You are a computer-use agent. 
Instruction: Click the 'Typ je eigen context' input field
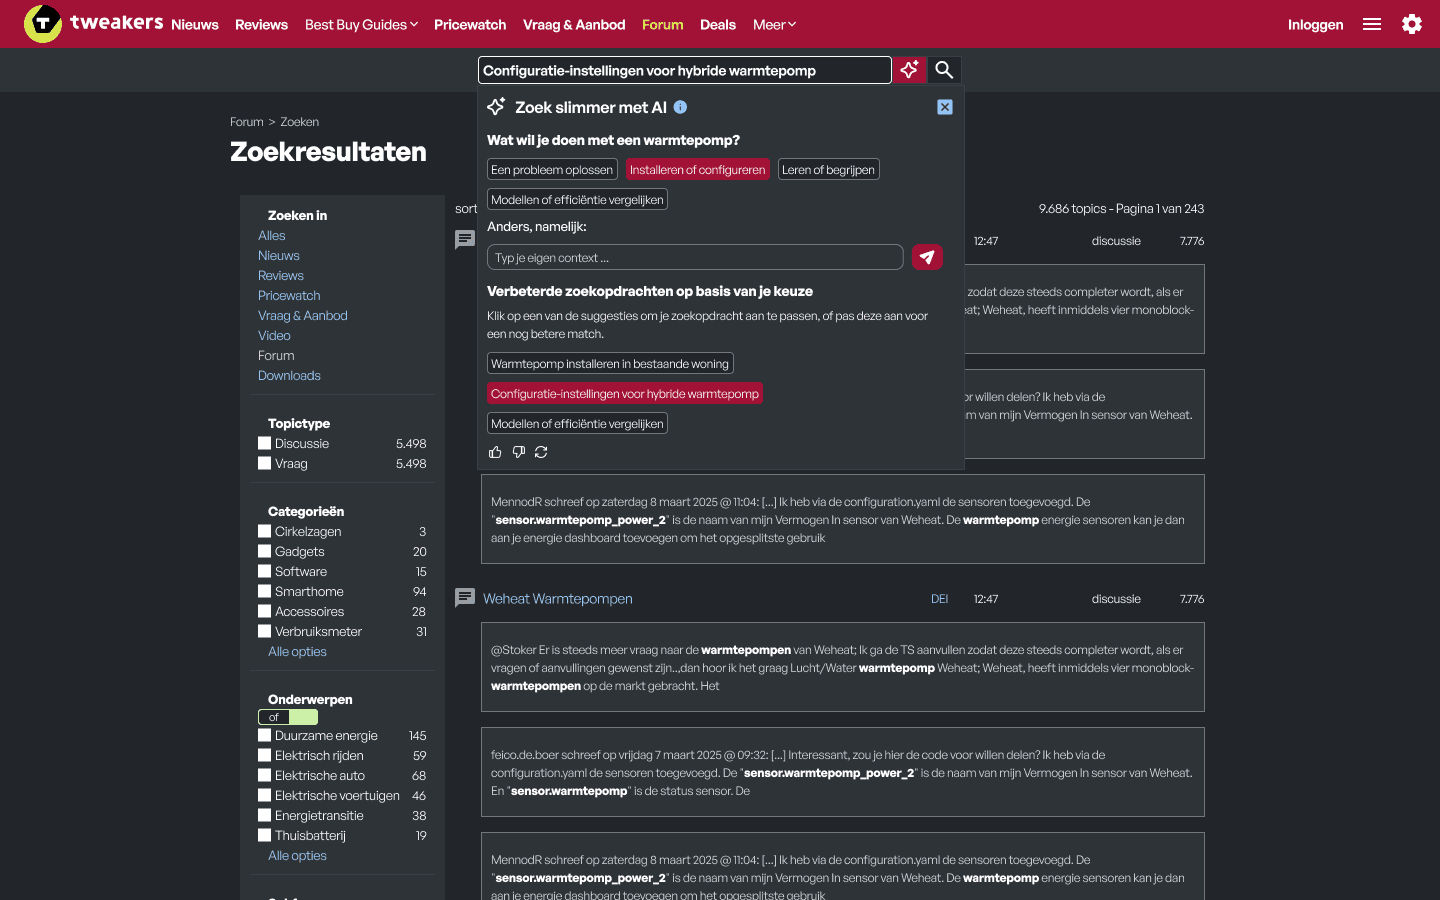[695, 257]
